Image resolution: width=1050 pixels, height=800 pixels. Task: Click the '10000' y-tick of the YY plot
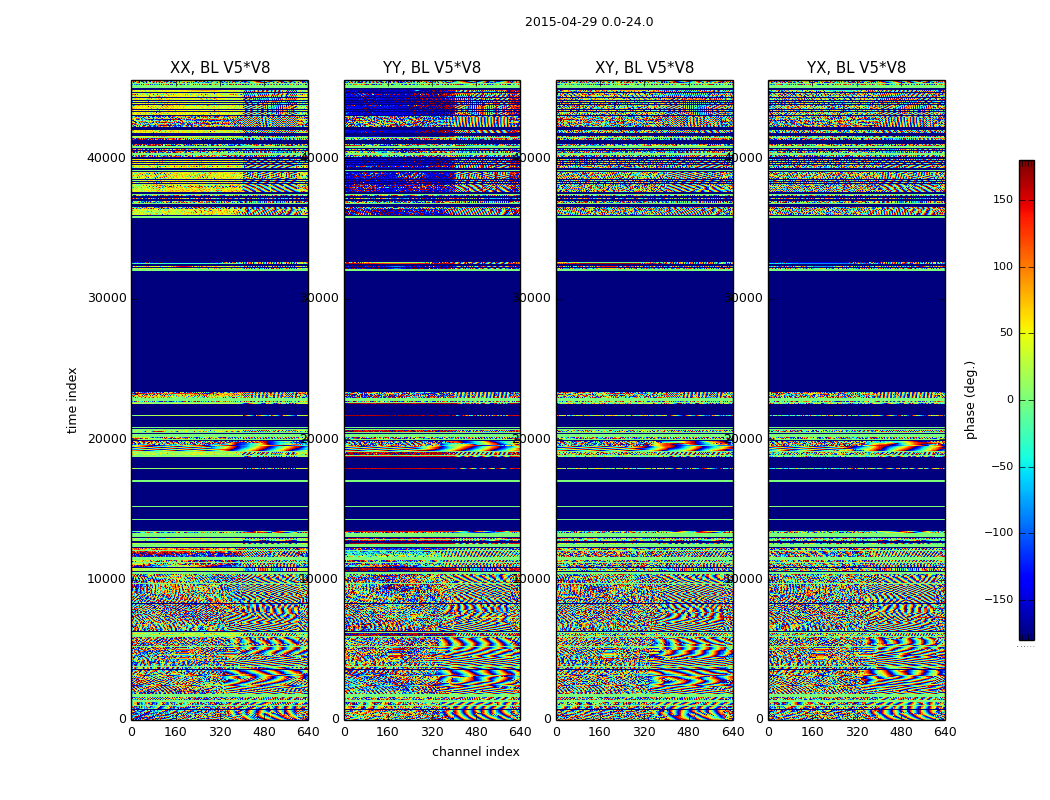click(x=319, y=578)
